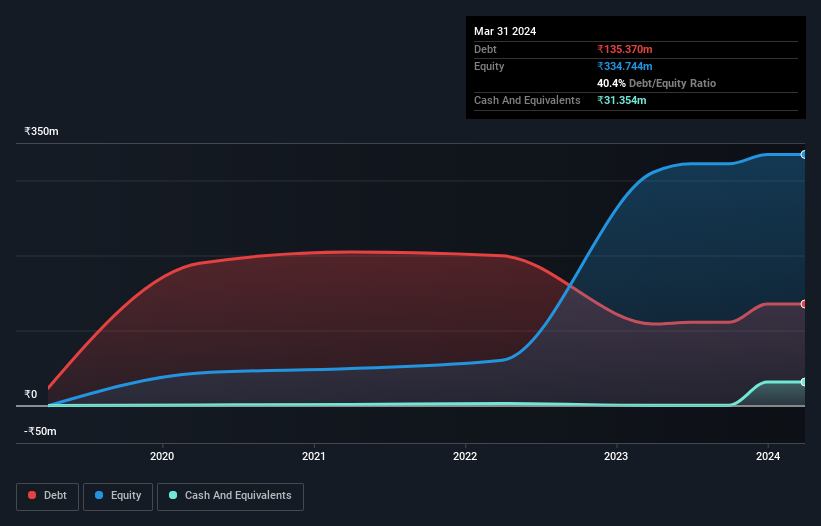Toggle the Equity legend button

(118, 496)
